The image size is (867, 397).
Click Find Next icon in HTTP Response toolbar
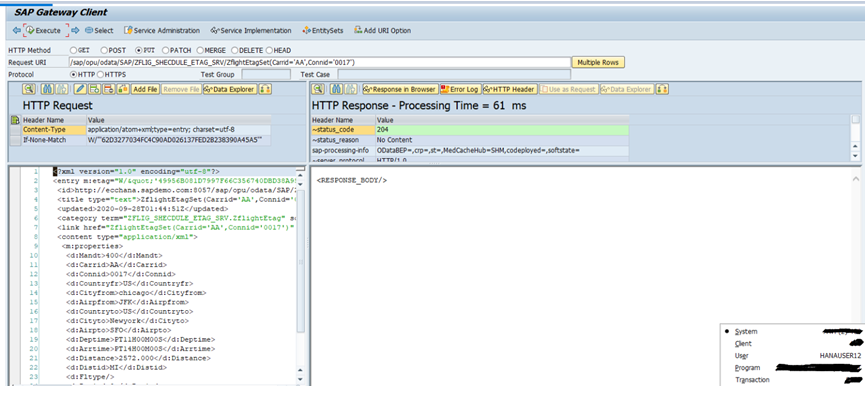click(x=350, y=89)
